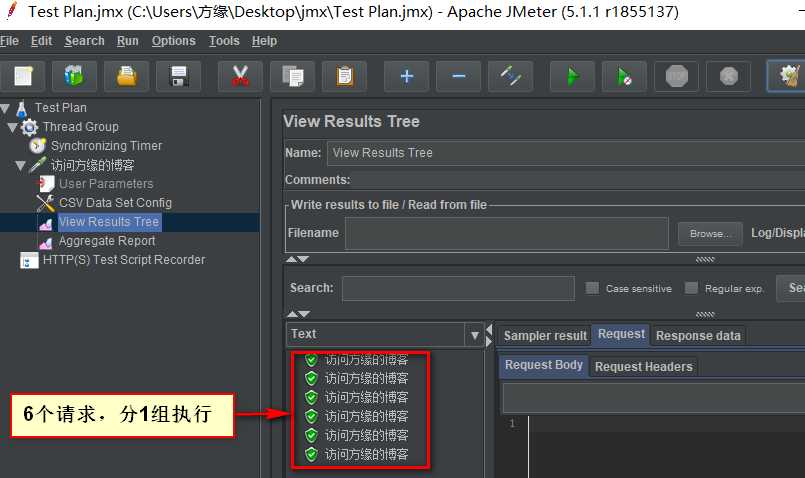The height and width of the screenshot is (478, 805).
Task: Open the Tools menu
Action: (x=224, y=41)
